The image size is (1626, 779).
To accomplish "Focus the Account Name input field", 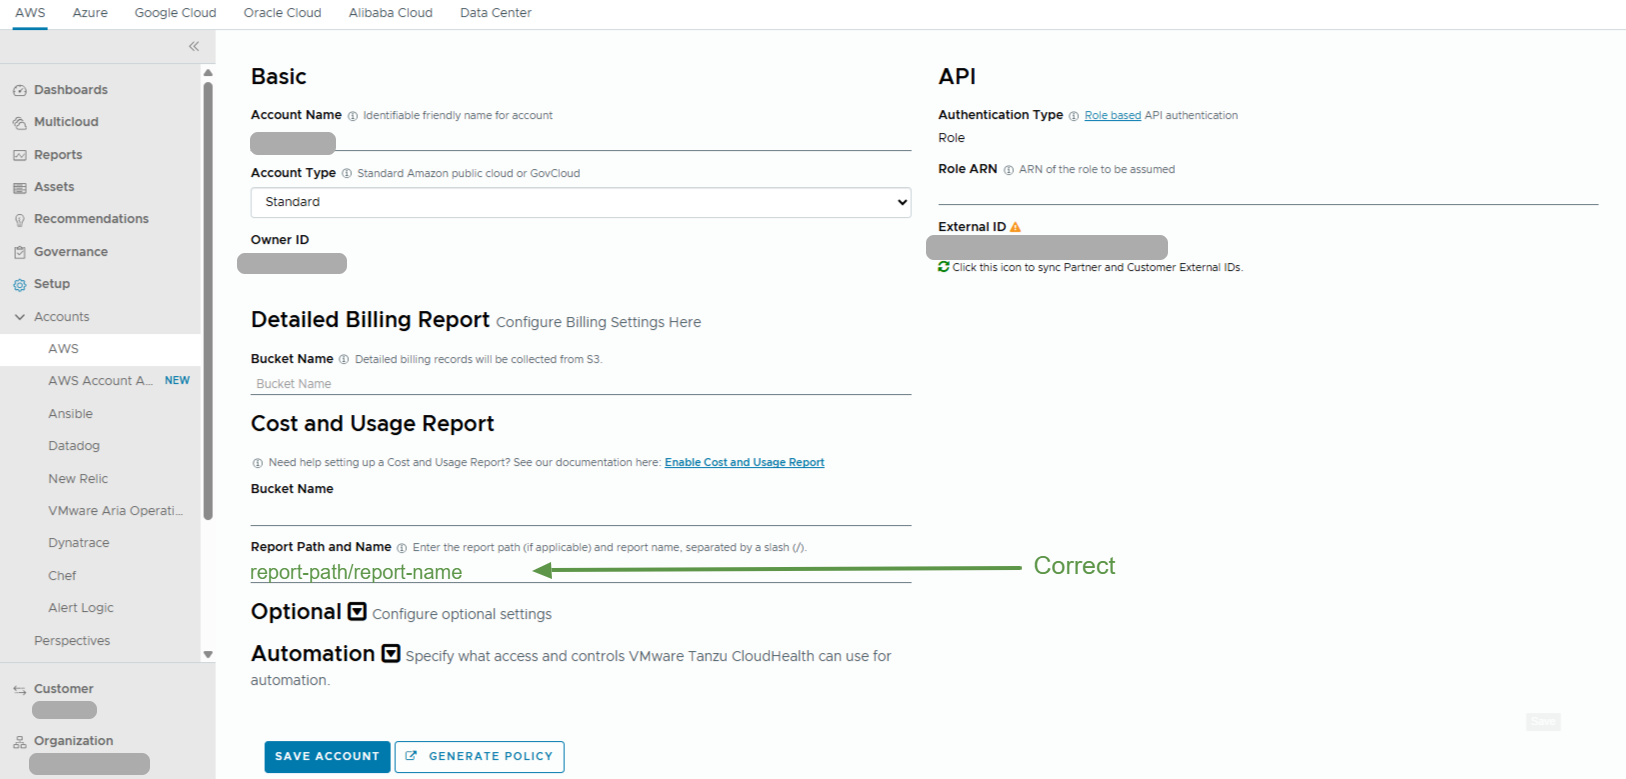I will (x=581, y=142).
